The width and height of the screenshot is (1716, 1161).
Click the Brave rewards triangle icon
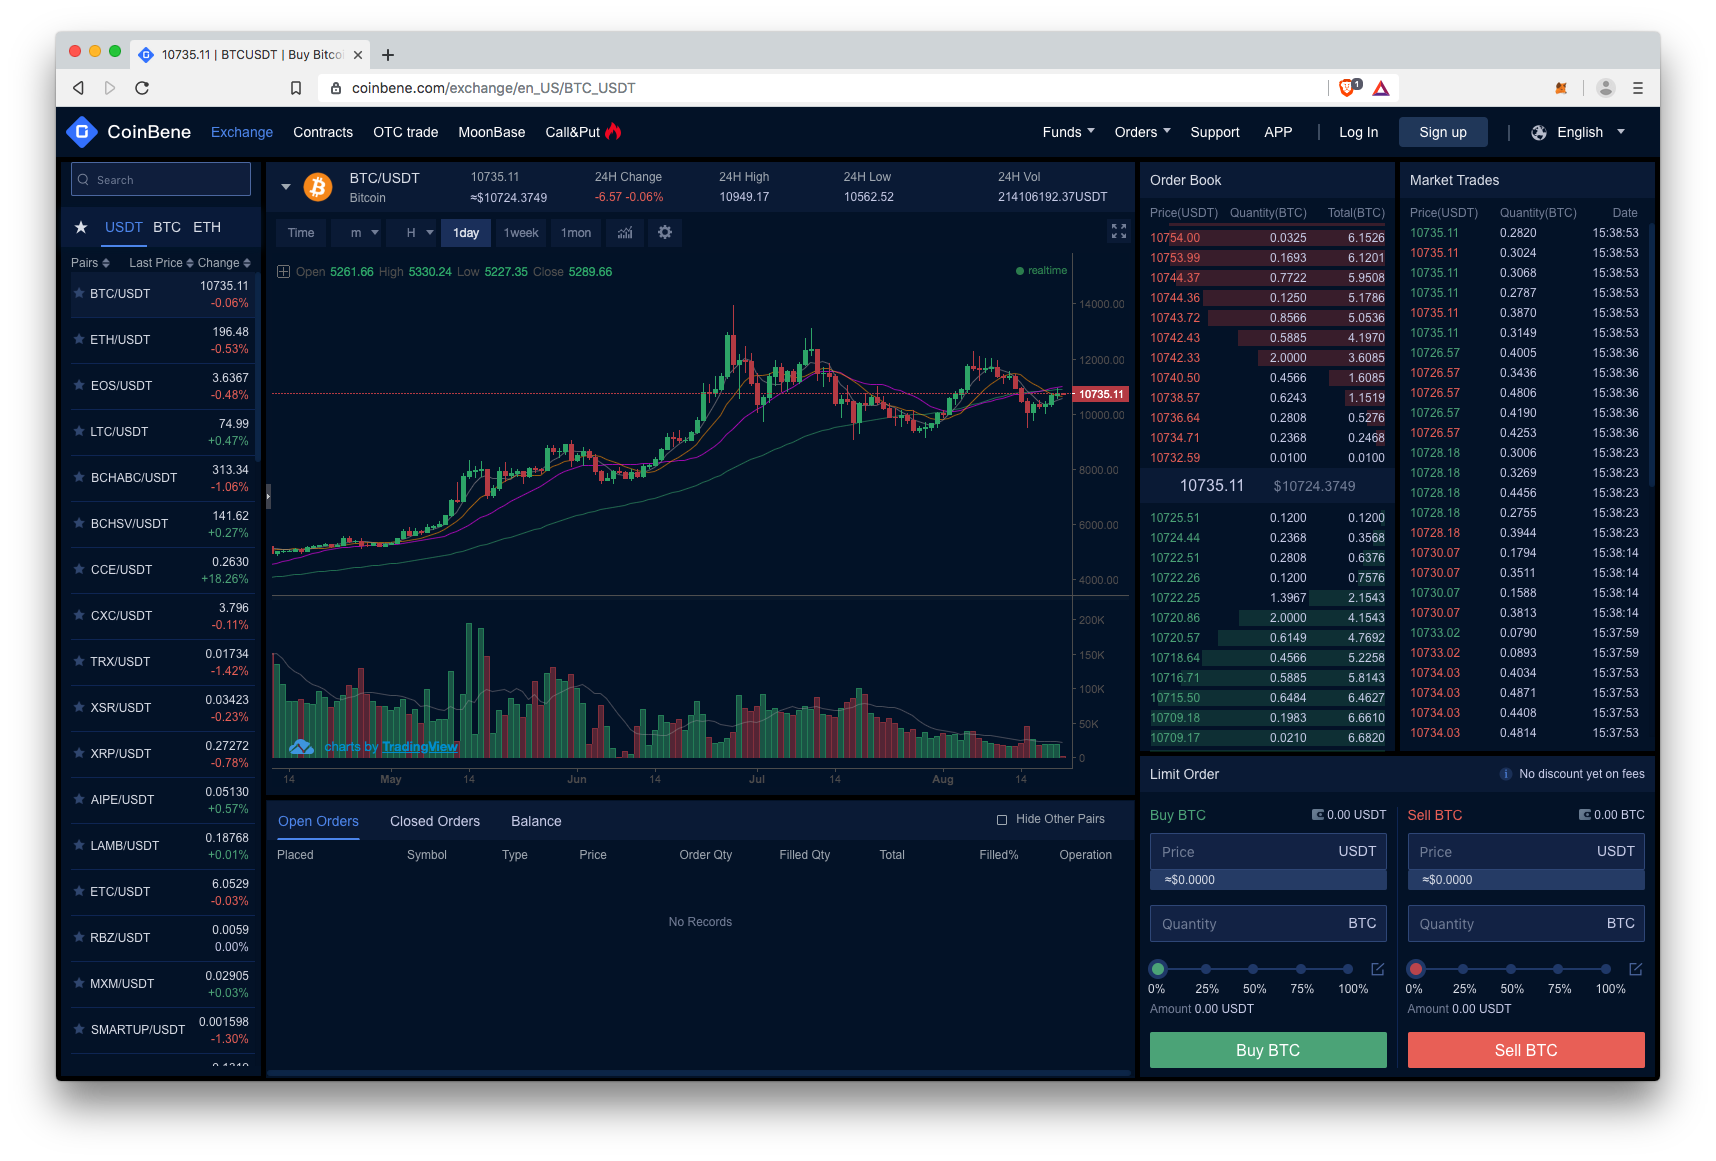pyautogui.click(x=1381, y=88)
